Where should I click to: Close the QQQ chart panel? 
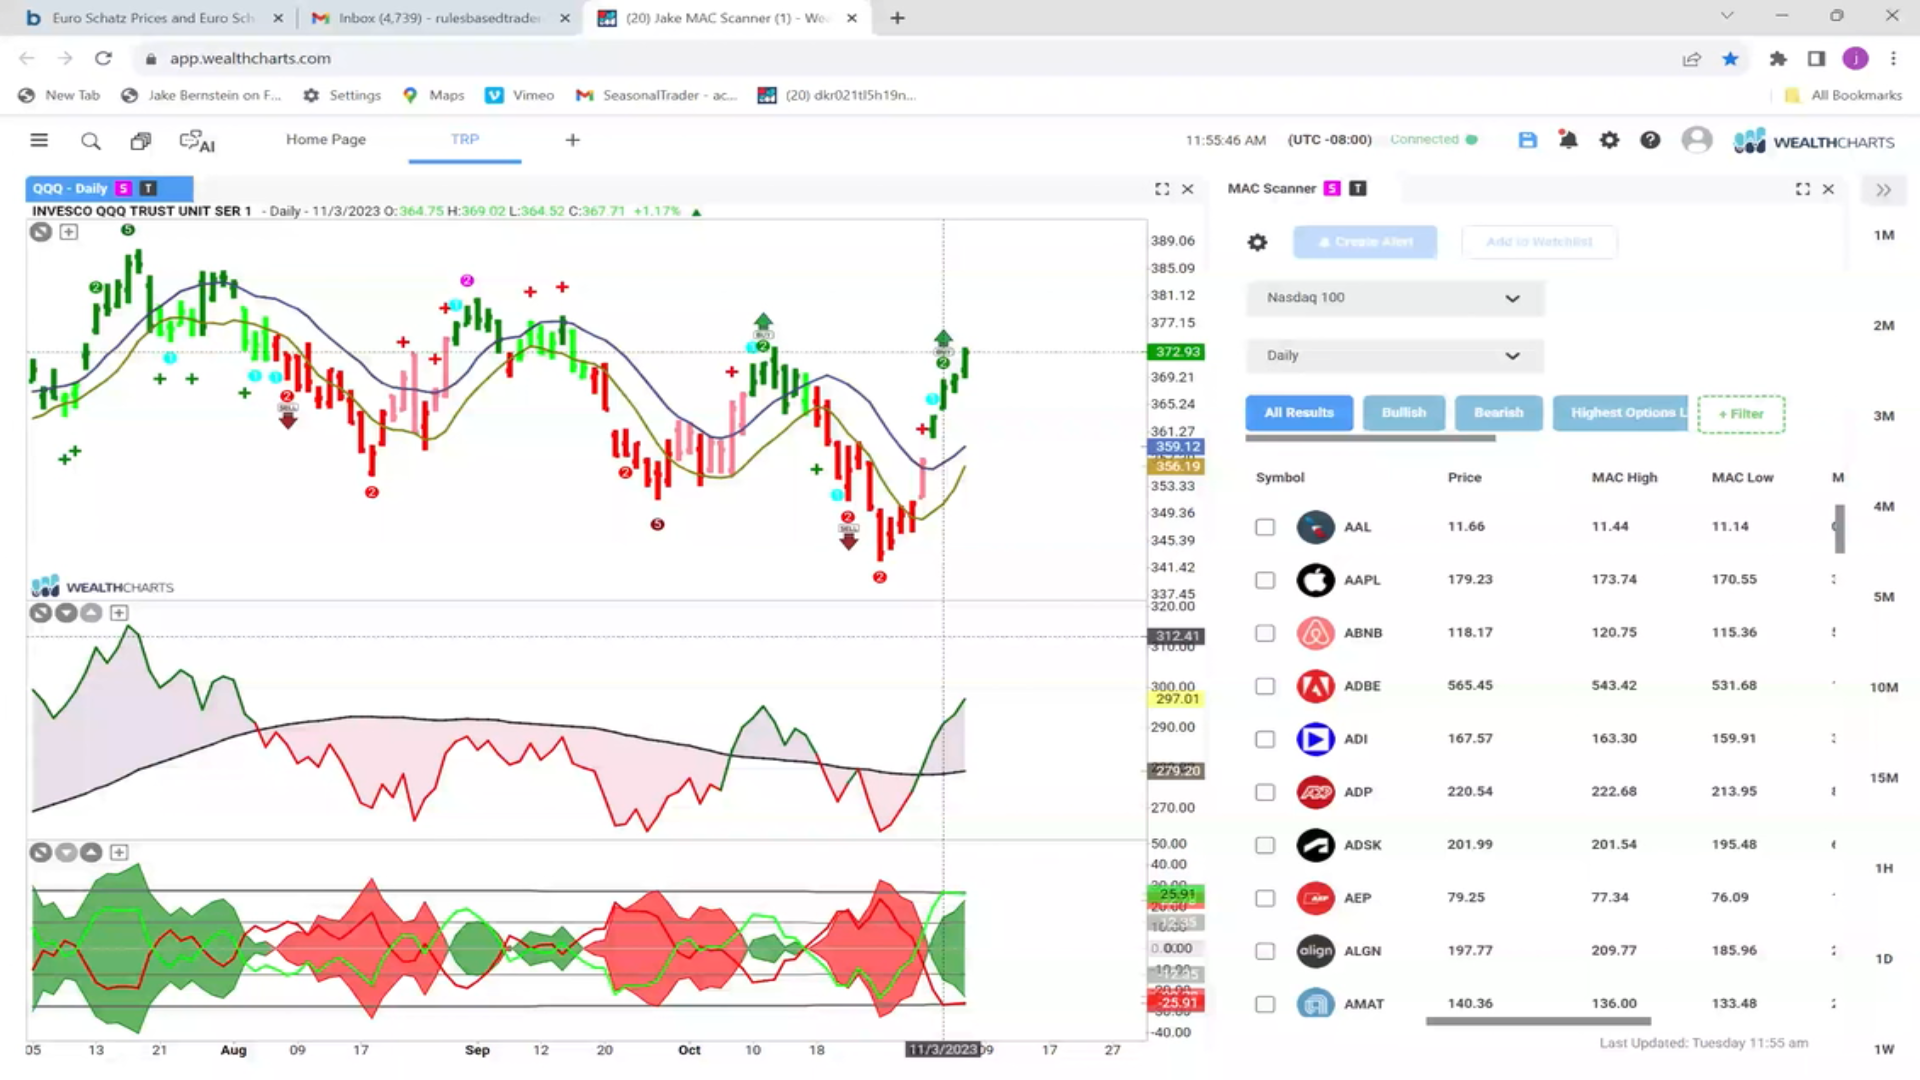click(x=1188, y=189)
